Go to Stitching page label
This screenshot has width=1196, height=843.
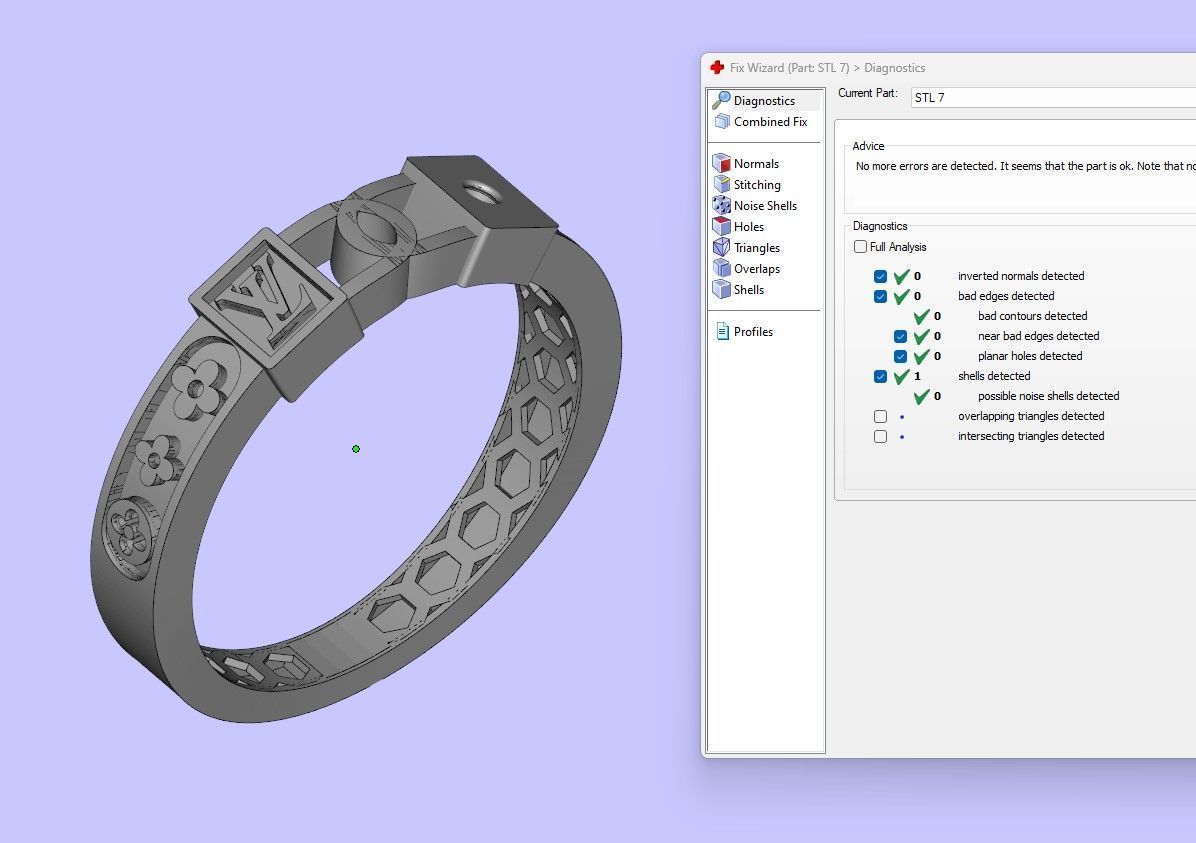pos(757,185)
